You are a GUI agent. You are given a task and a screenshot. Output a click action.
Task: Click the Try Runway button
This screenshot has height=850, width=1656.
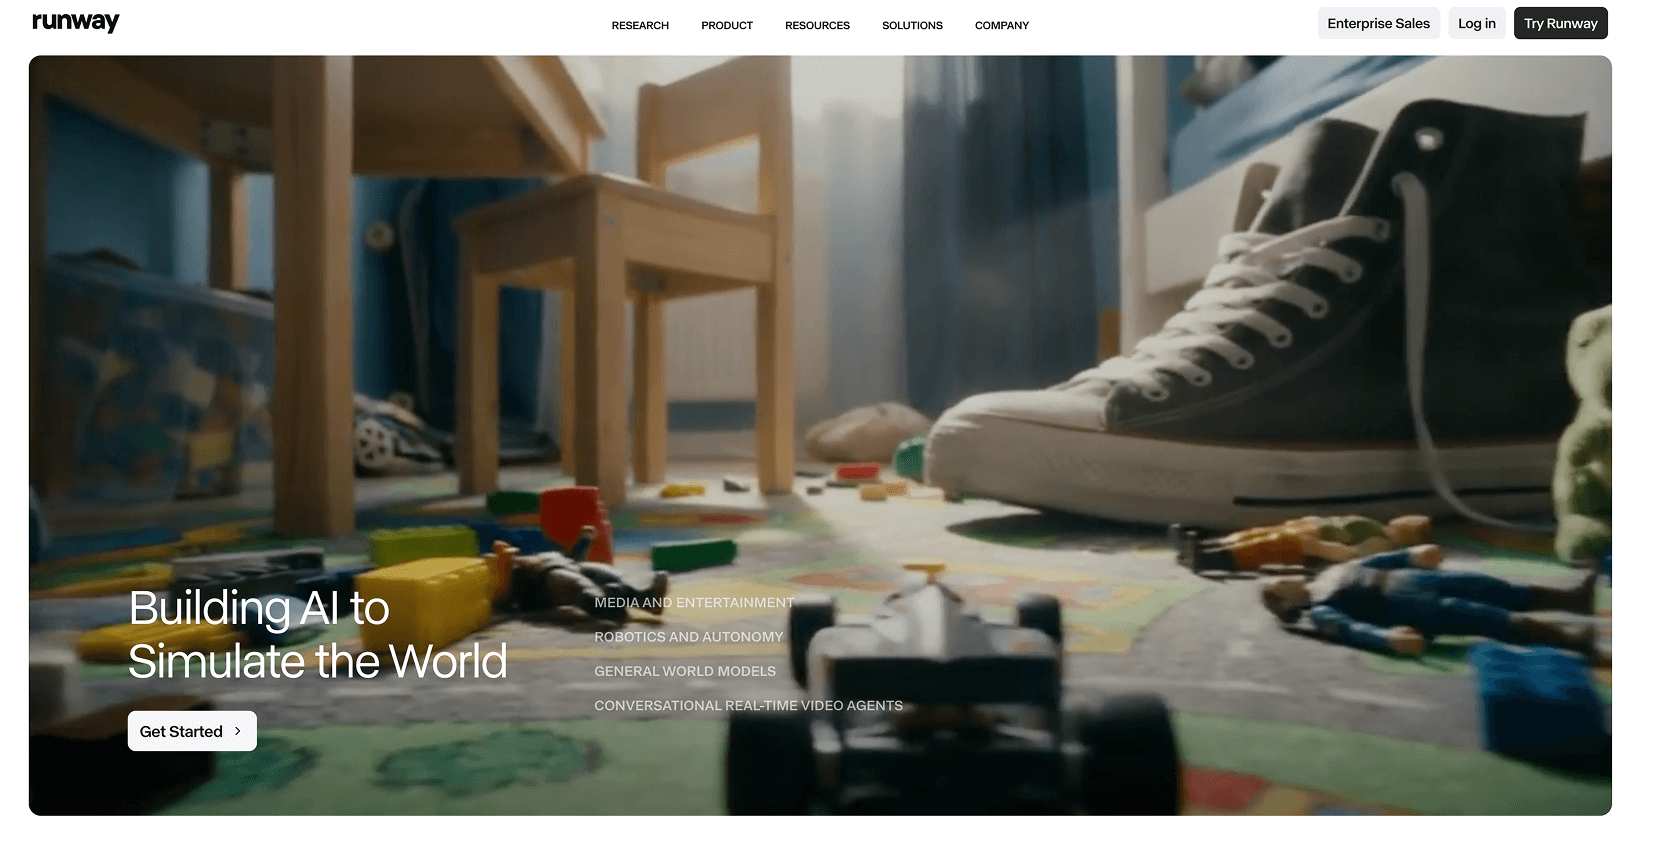tap(1560, 23)
